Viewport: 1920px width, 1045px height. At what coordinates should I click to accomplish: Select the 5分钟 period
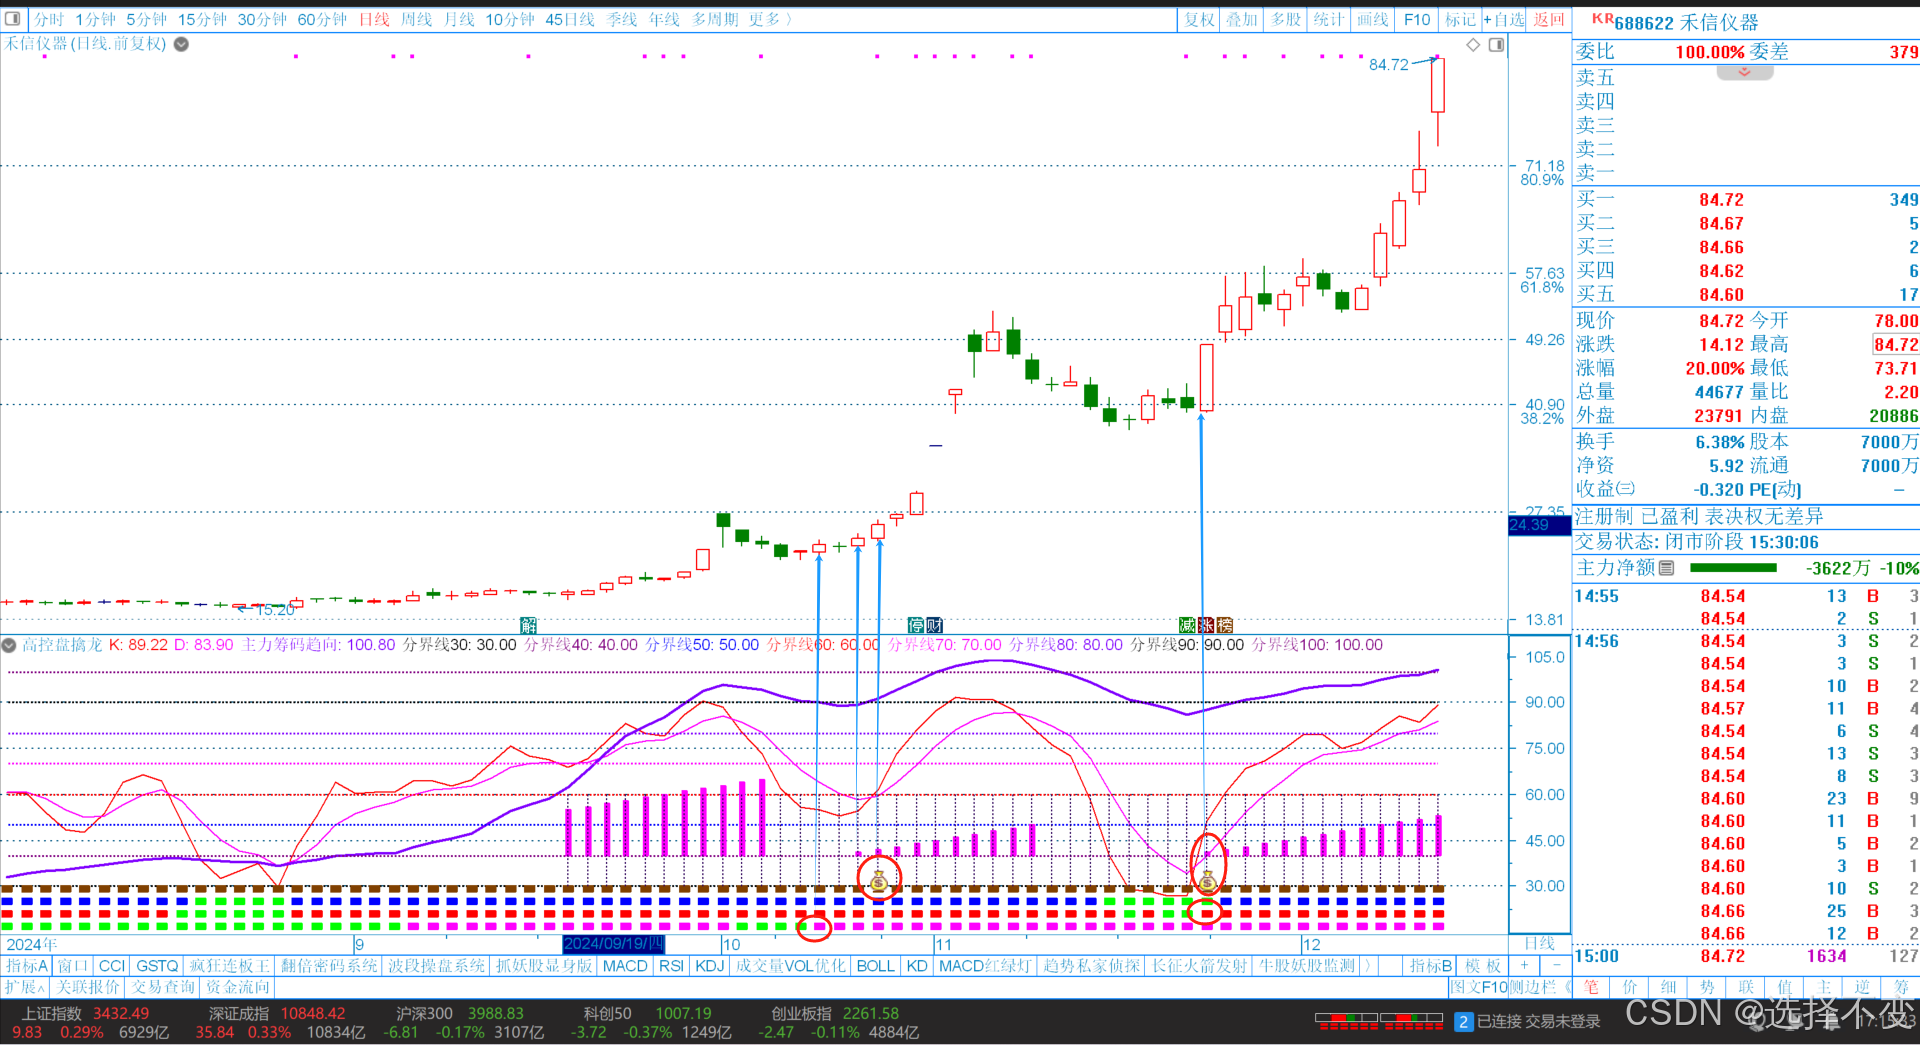(146, 19)
